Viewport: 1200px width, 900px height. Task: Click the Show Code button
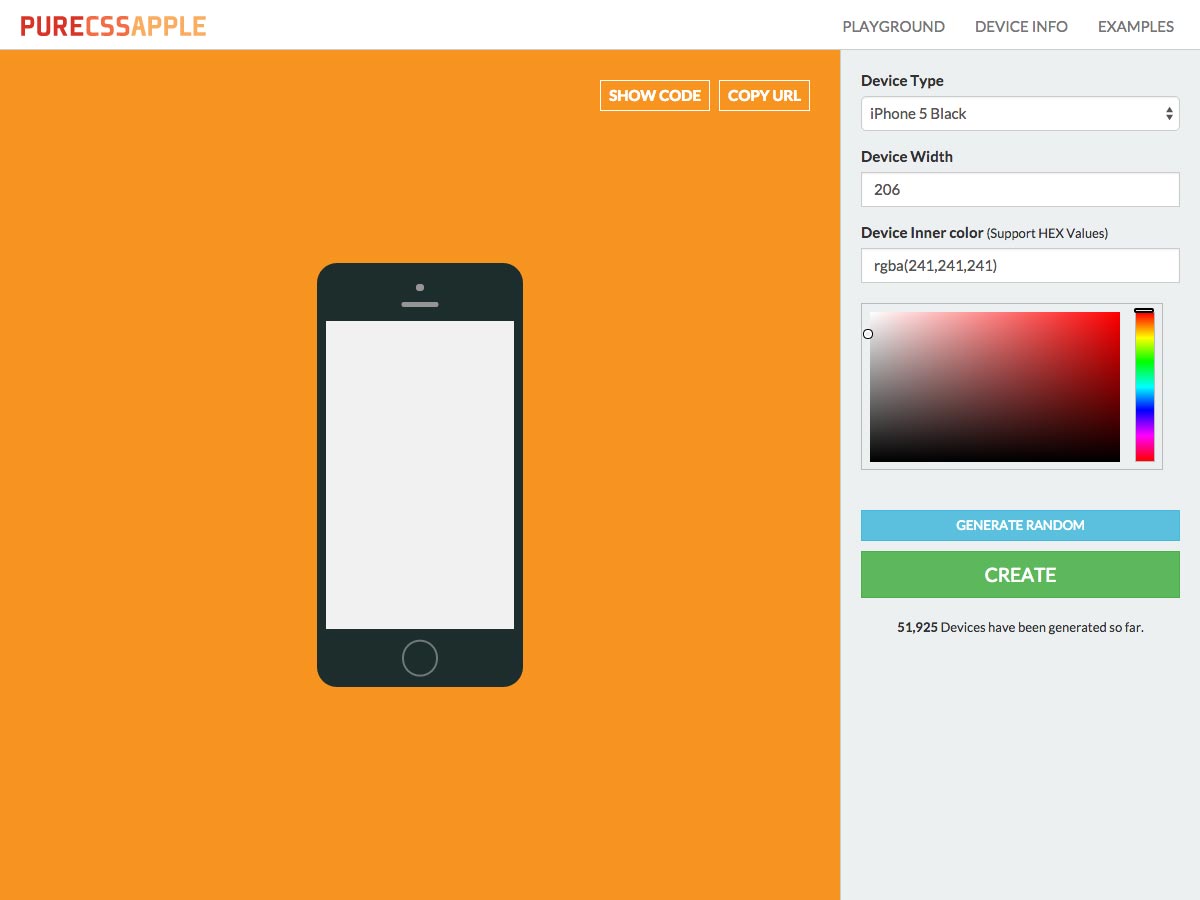655,96
